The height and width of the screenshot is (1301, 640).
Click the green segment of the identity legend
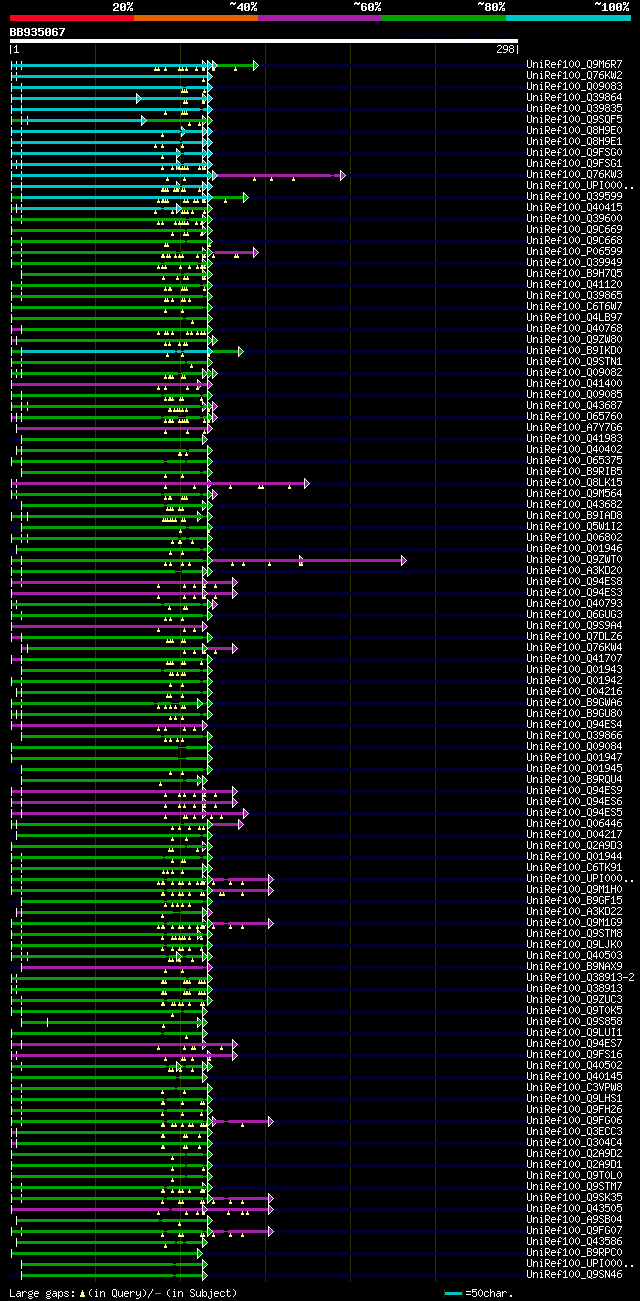444,18
